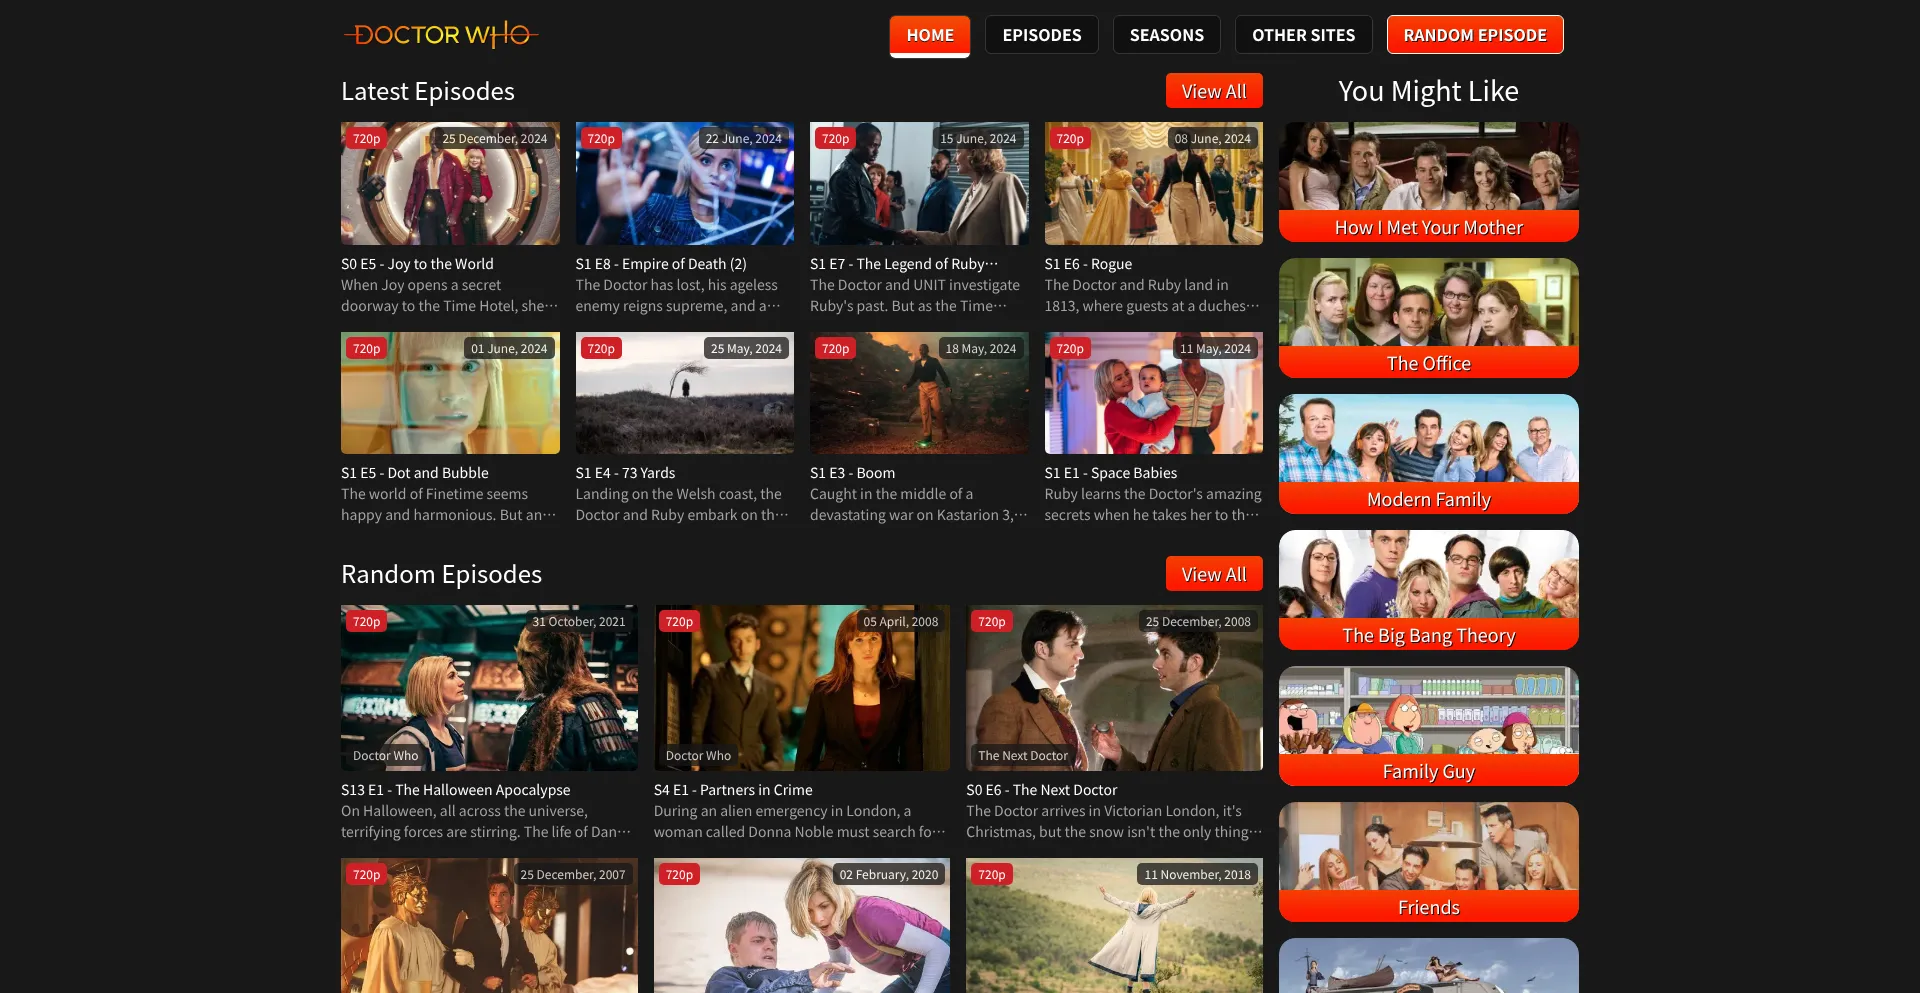Viewport: 1920px width, 993px height.
Task: Open the Seasons menu item
Action: coord(1167,35)
